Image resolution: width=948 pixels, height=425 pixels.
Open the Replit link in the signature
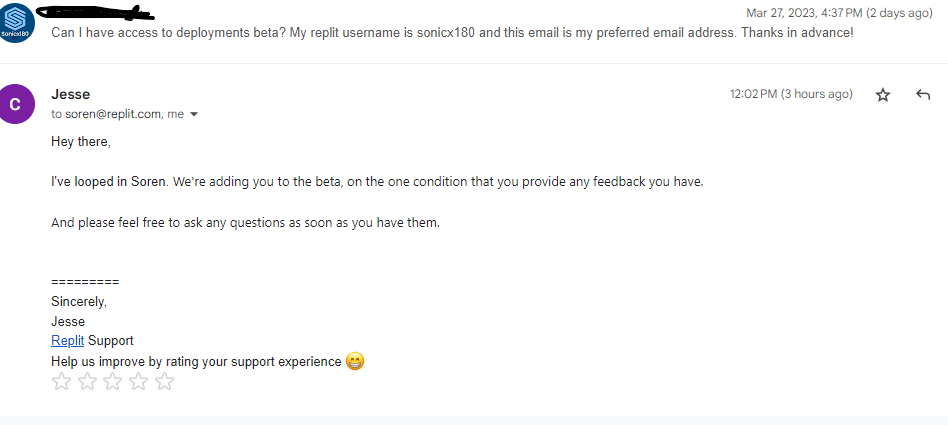(67, 341)
